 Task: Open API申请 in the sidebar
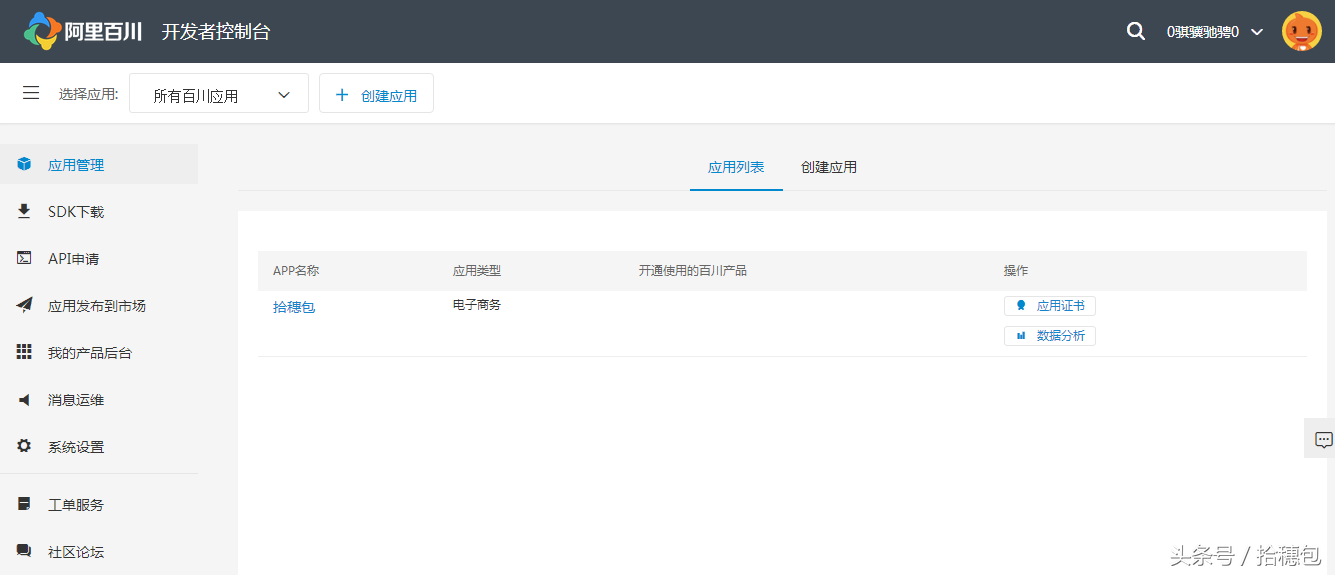click(x=99, y=258)
